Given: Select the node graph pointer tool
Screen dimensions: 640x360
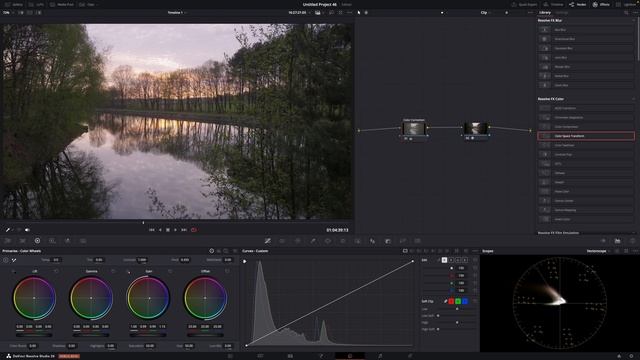Looking at the screenshot, I should 359,13.
